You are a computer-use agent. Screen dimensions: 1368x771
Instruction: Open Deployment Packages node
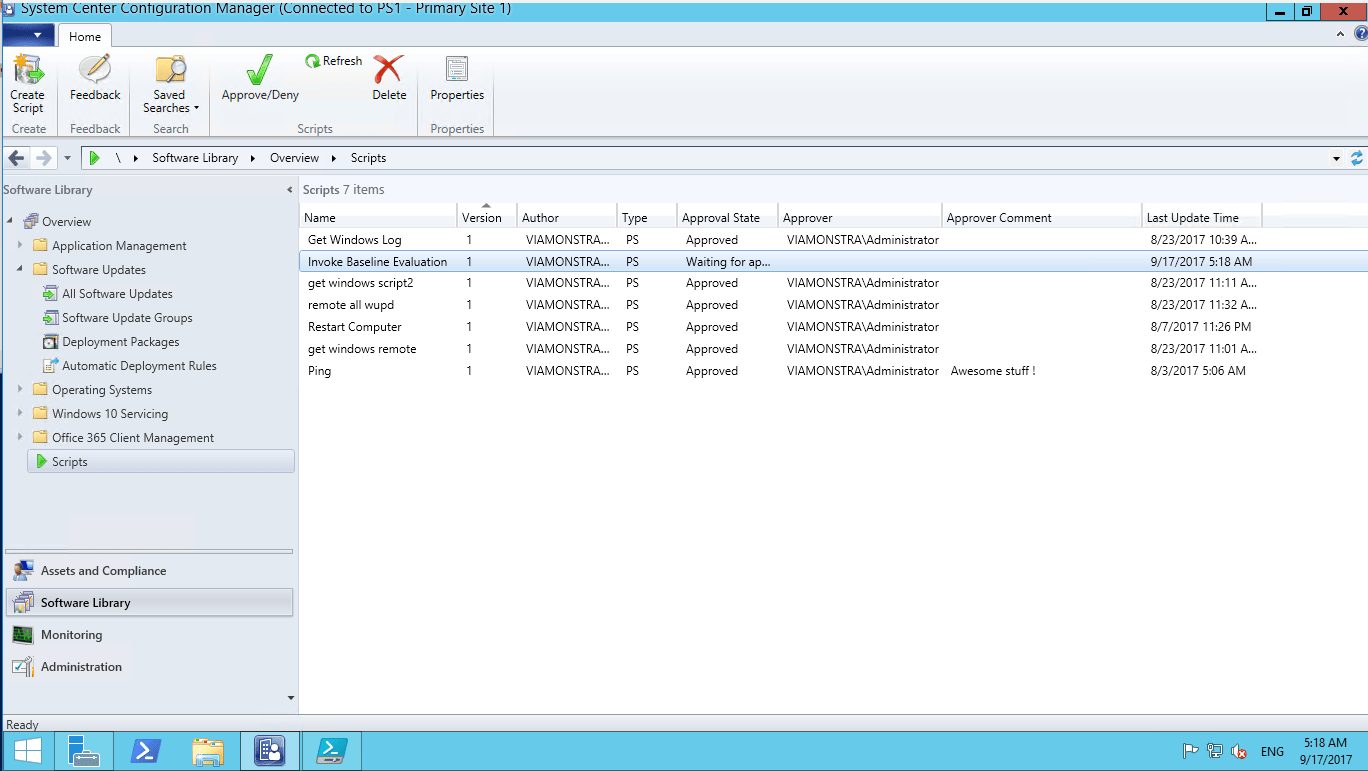pos(120,342)
